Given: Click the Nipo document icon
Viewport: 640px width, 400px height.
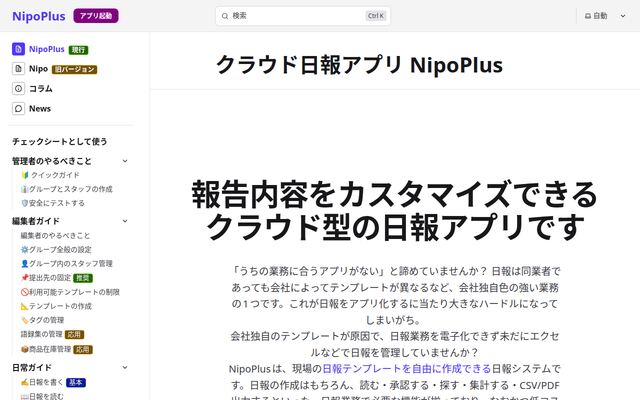Looking at the screenshot, I should pos(18,69).
